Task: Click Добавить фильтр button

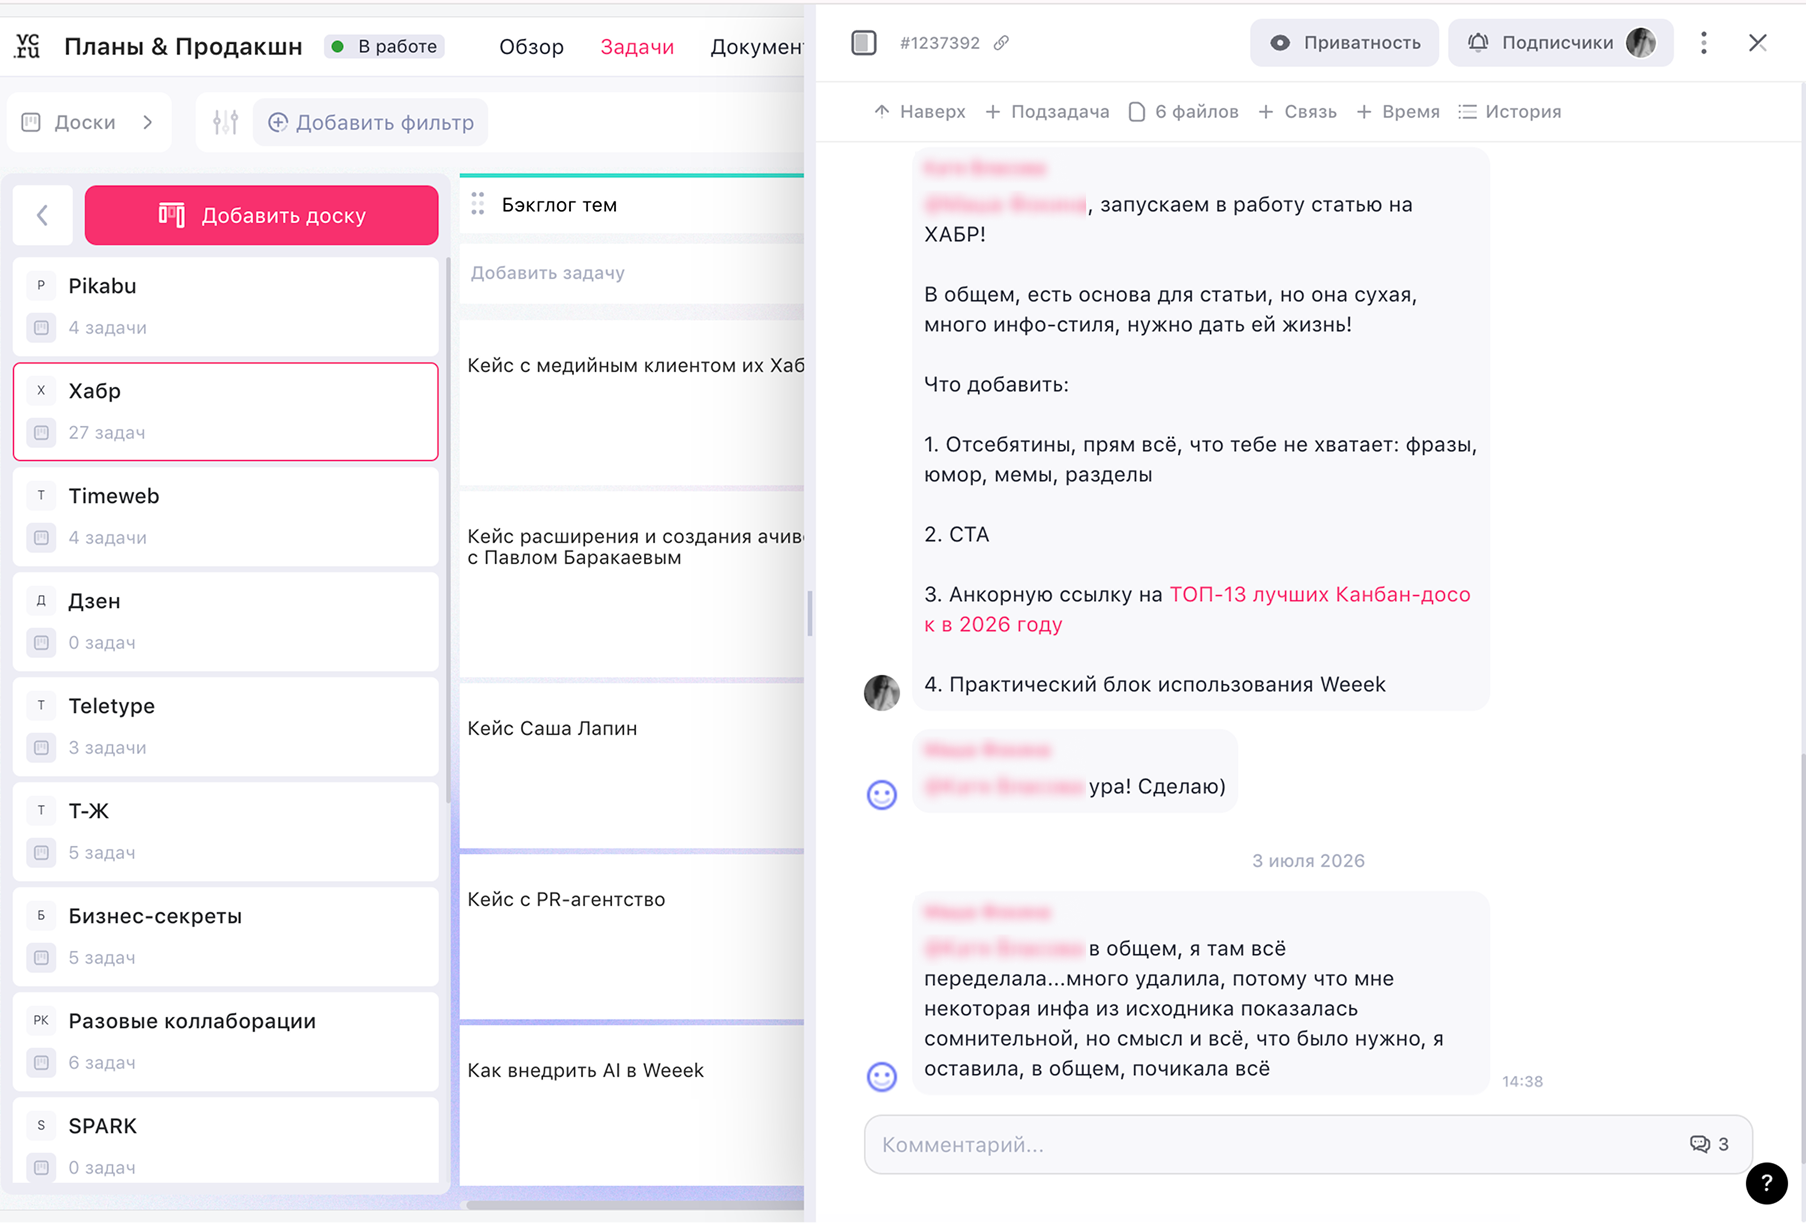Action: pos(371,122)
